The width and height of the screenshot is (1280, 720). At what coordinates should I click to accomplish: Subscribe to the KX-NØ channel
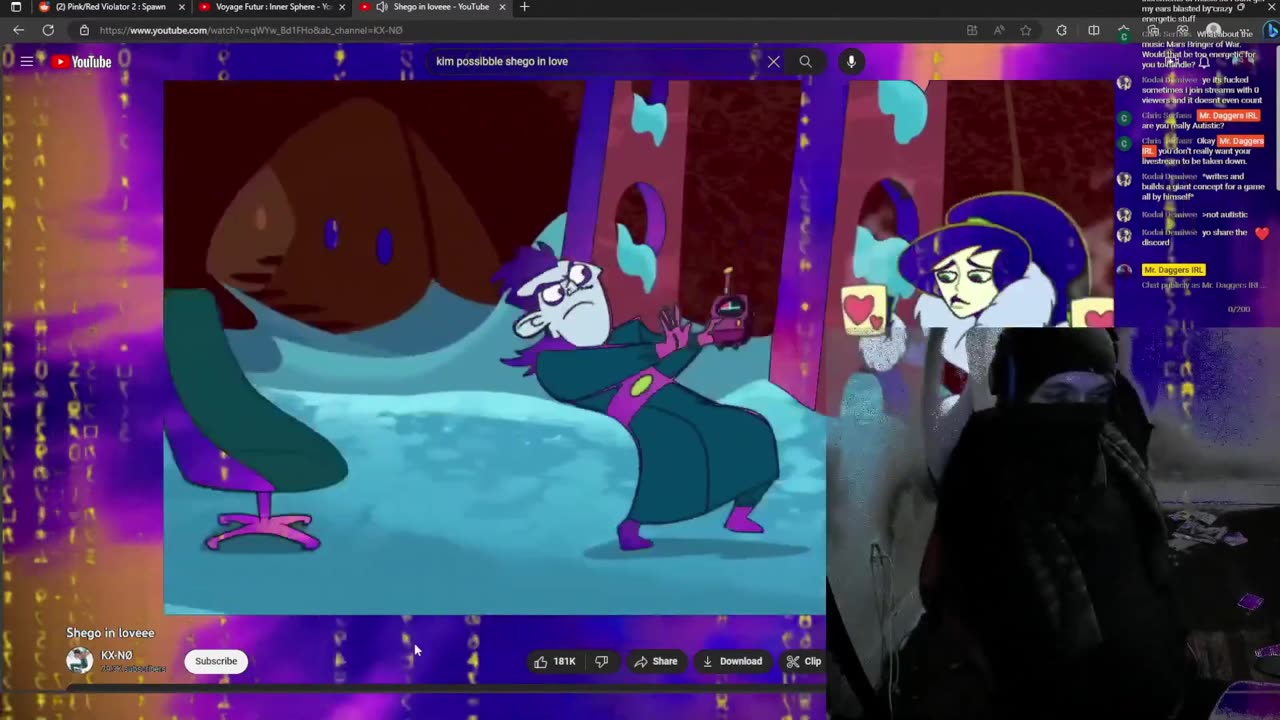click(216, 661)
